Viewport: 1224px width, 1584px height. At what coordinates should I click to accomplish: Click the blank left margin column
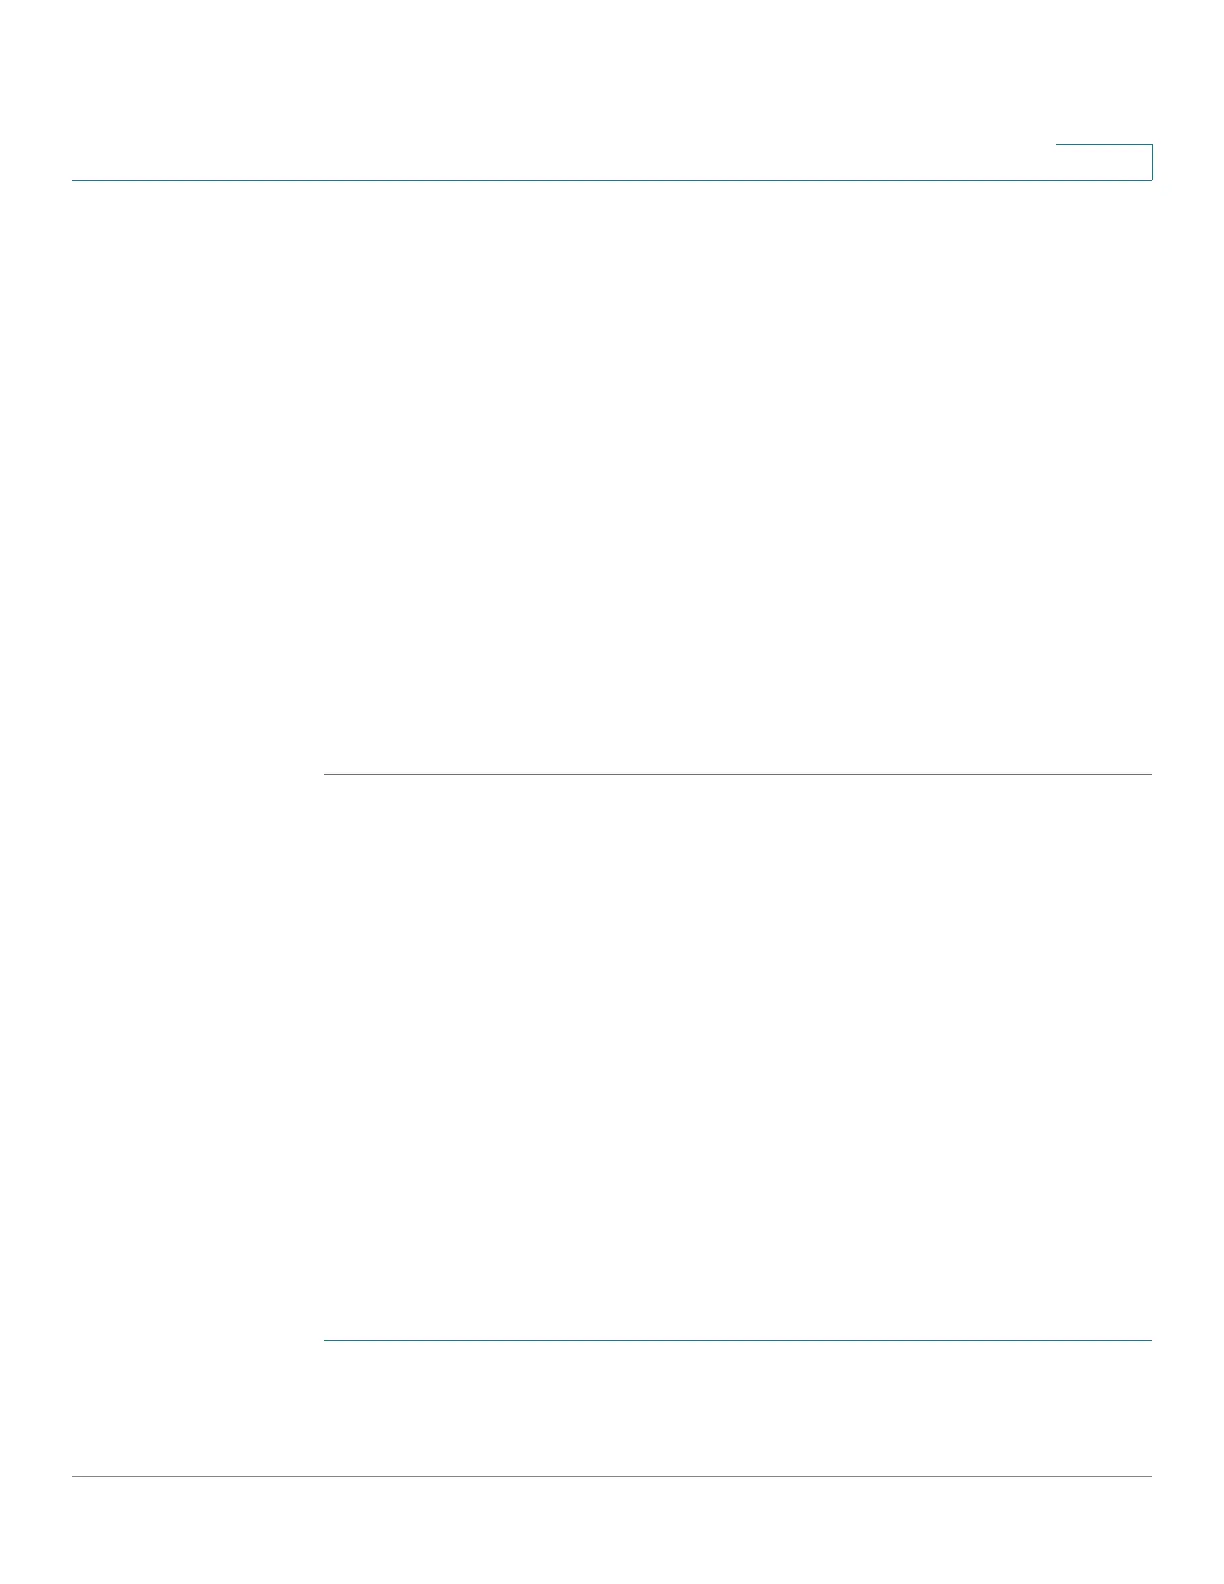tap(197, 828)
